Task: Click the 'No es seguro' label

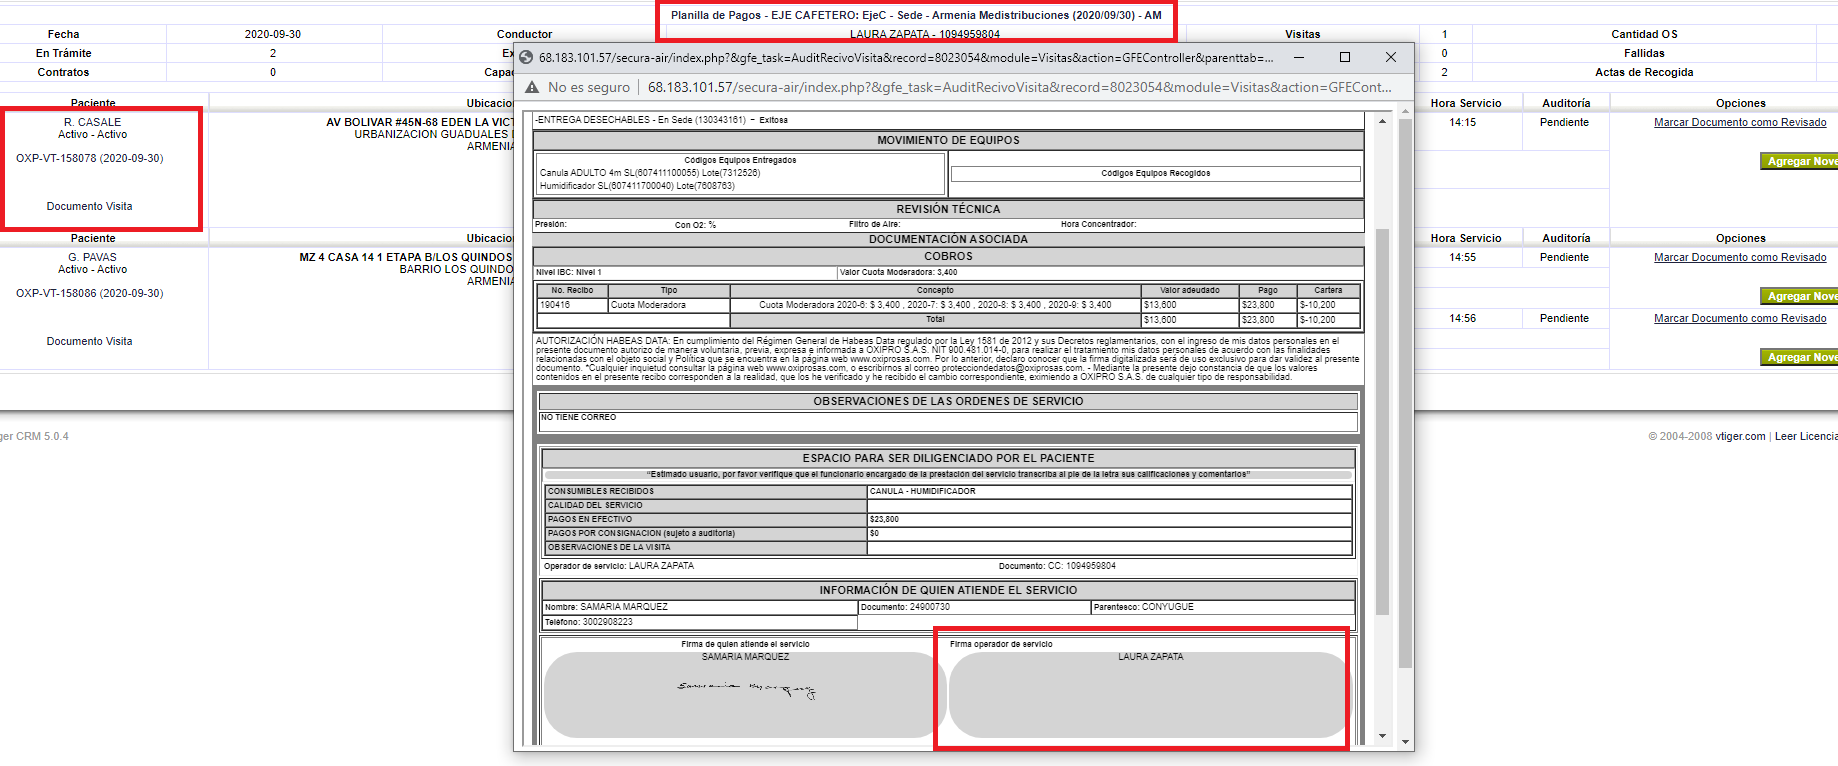Action: (x=589, y=88)
